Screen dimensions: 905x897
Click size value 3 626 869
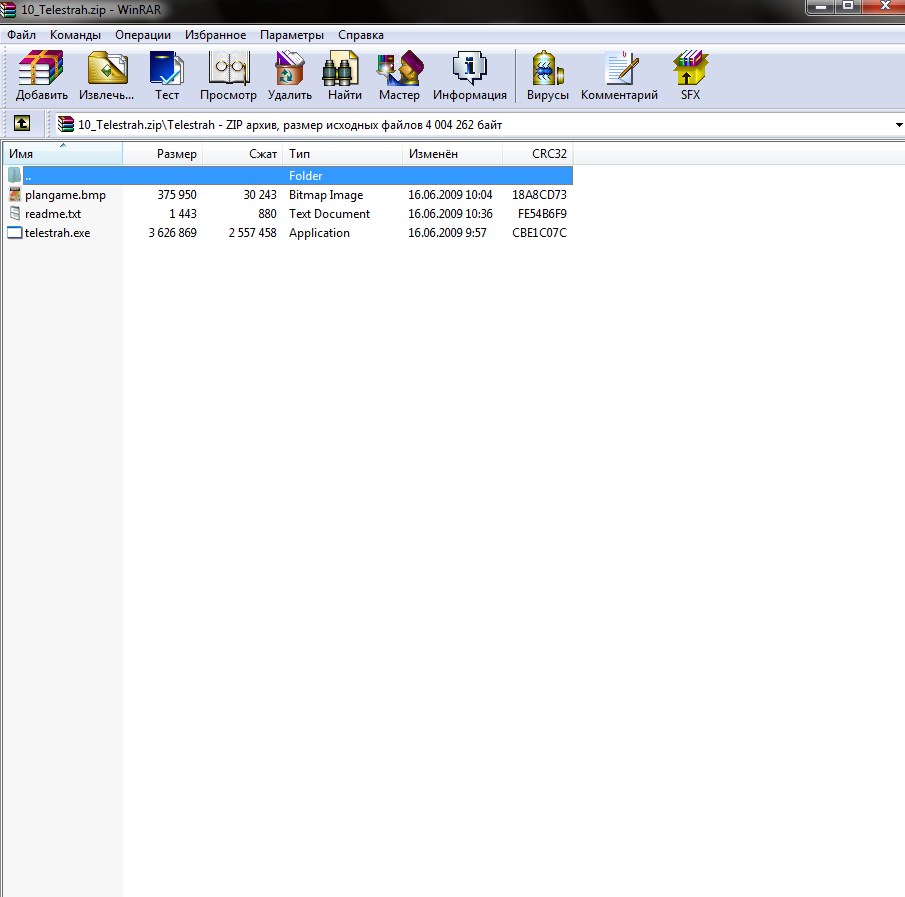click(x=173, y=233)
